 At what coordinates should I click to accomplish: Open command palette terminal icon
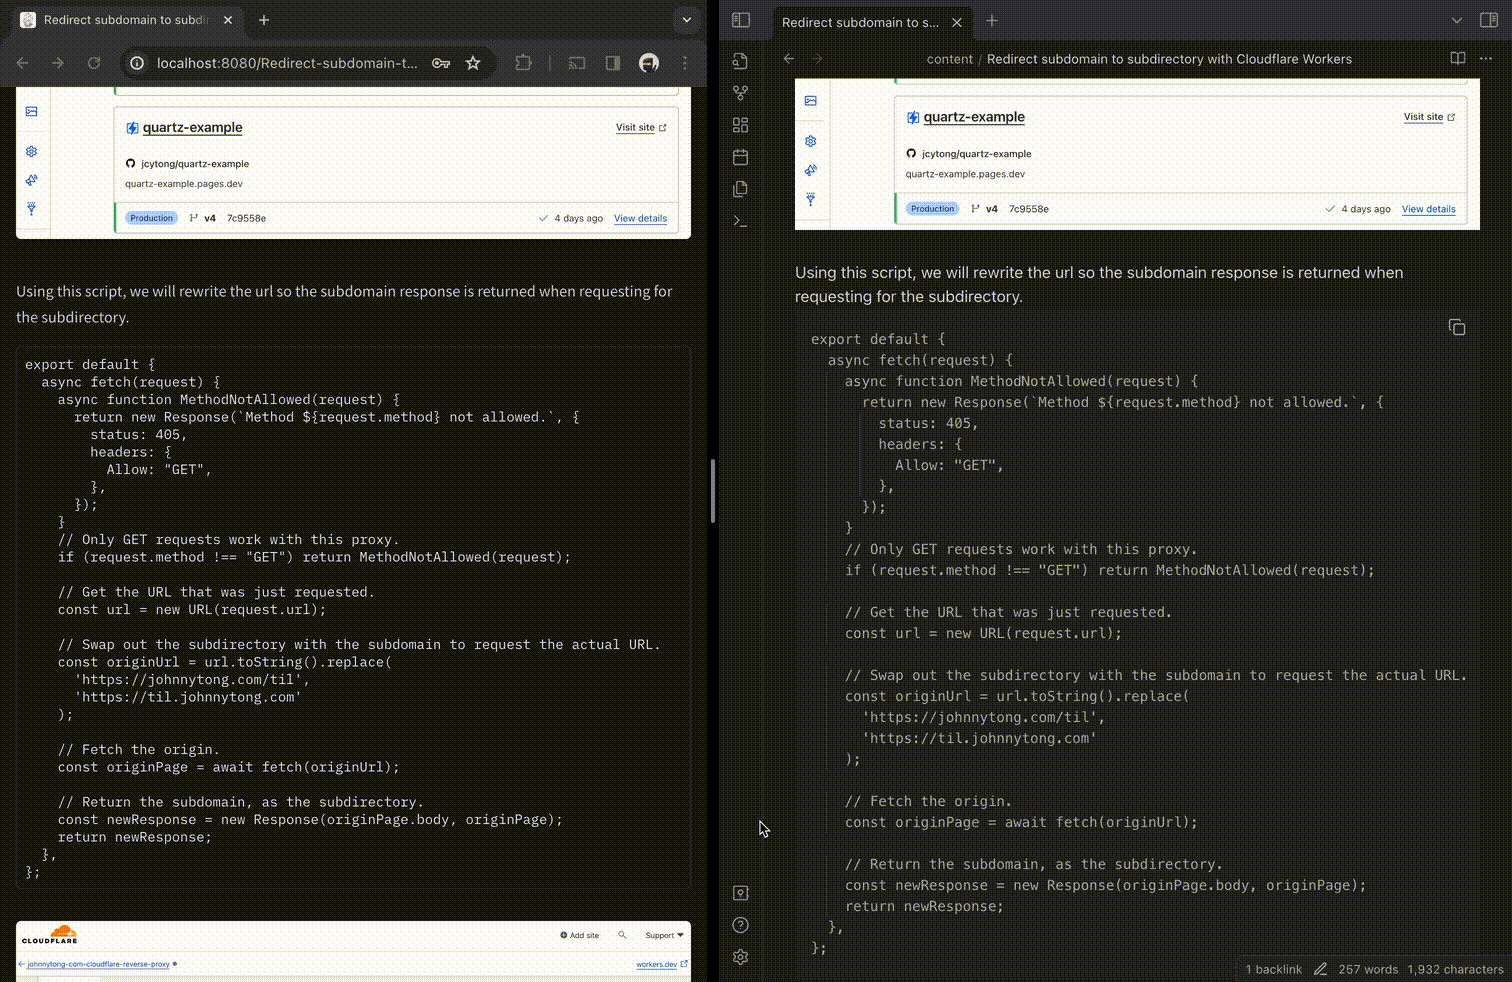pos(740,221)
